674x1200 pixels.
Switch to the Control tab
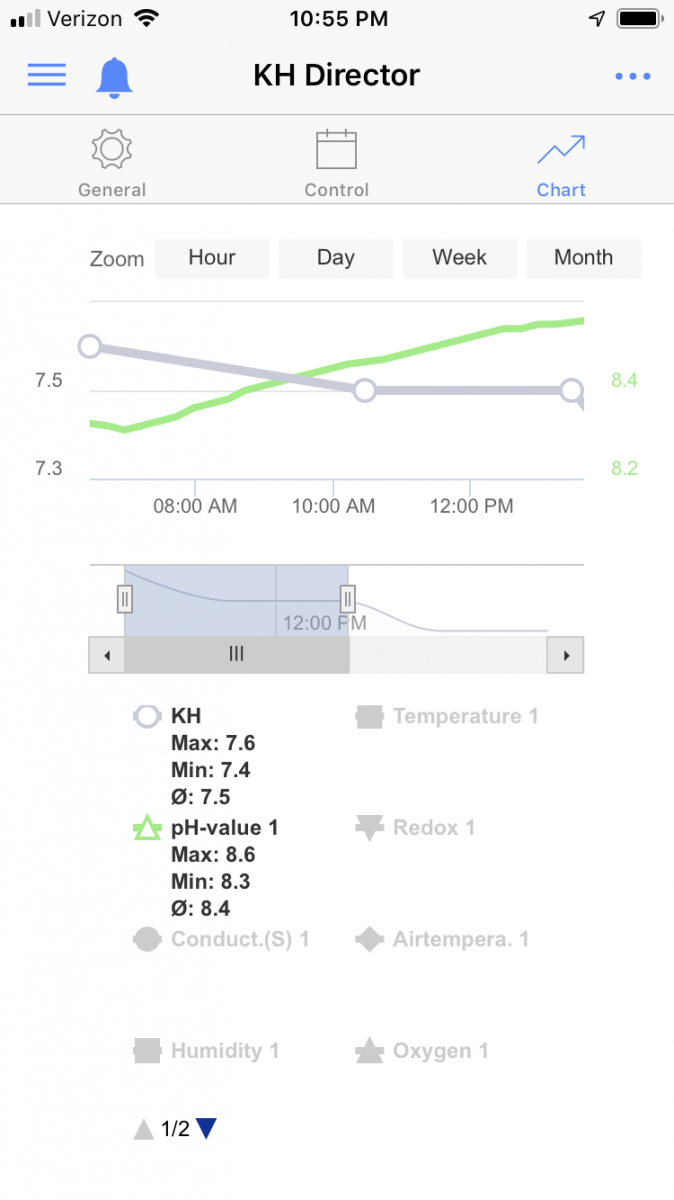[x=336, y=165]
